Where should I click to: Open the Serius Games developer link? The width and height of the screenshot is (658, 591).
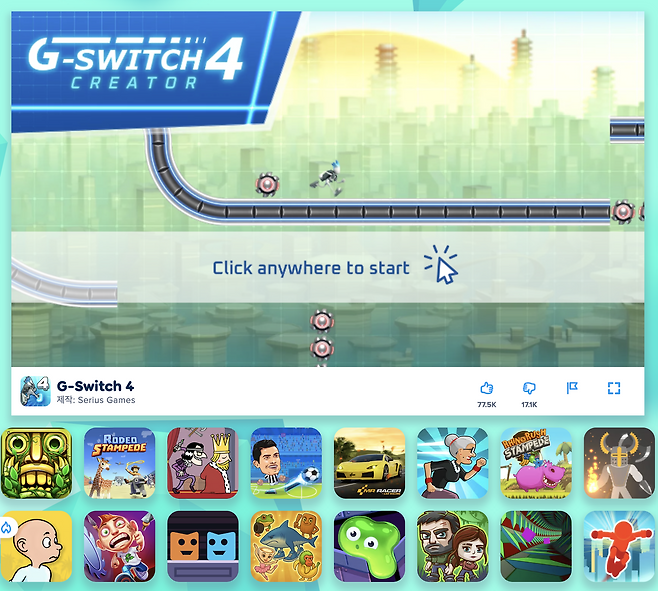point(106,400)
